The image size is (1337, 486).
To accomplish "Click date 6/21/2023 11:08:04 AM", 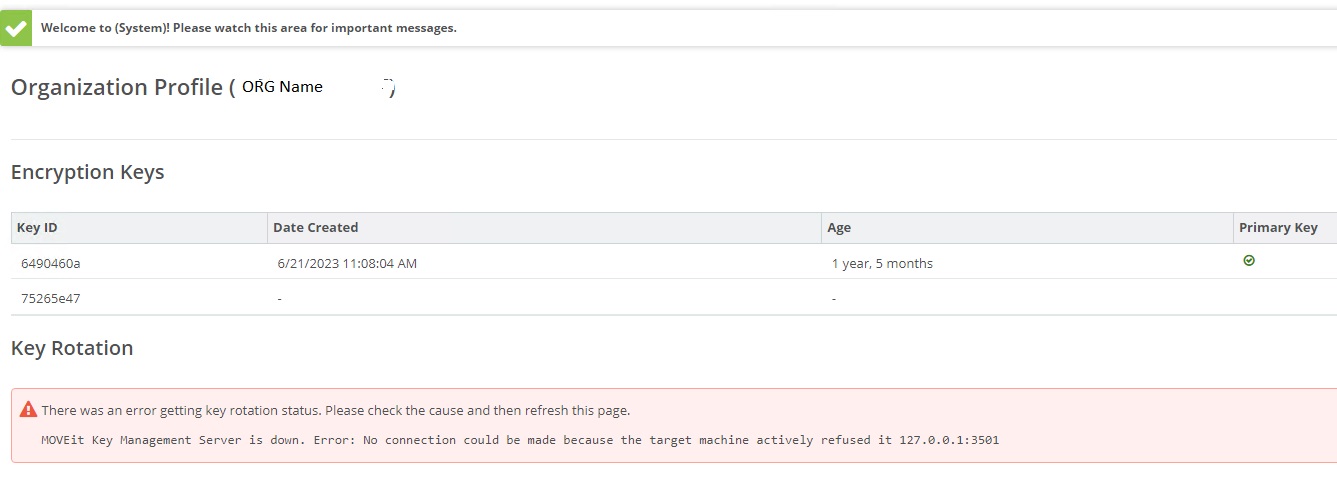I will point(347,264).
